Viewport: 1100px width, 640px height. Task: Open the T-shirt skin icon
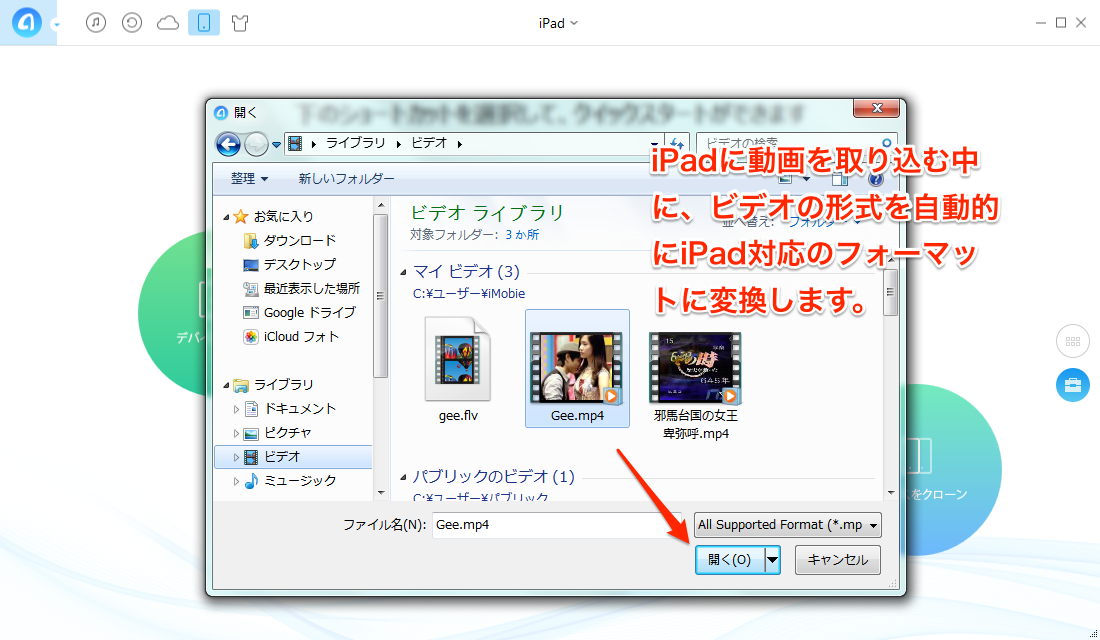click(240, 23)
